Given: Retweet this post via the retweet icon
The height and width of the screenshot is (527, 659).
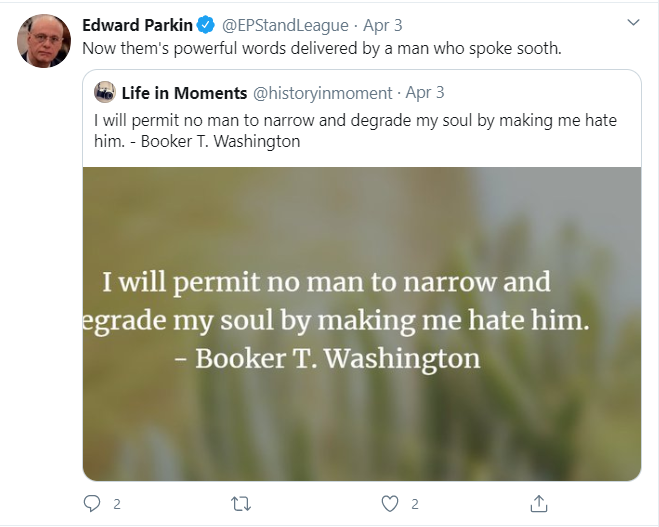Looking at the screenshot, I should [x=241, y=503].
